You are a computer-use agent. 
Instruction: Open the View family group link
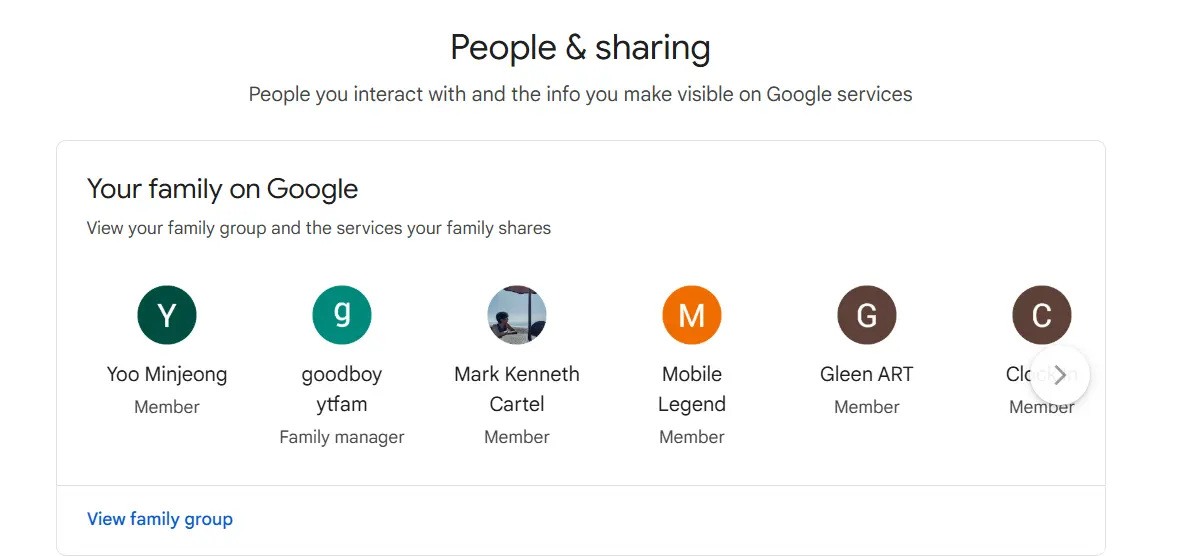160,519
